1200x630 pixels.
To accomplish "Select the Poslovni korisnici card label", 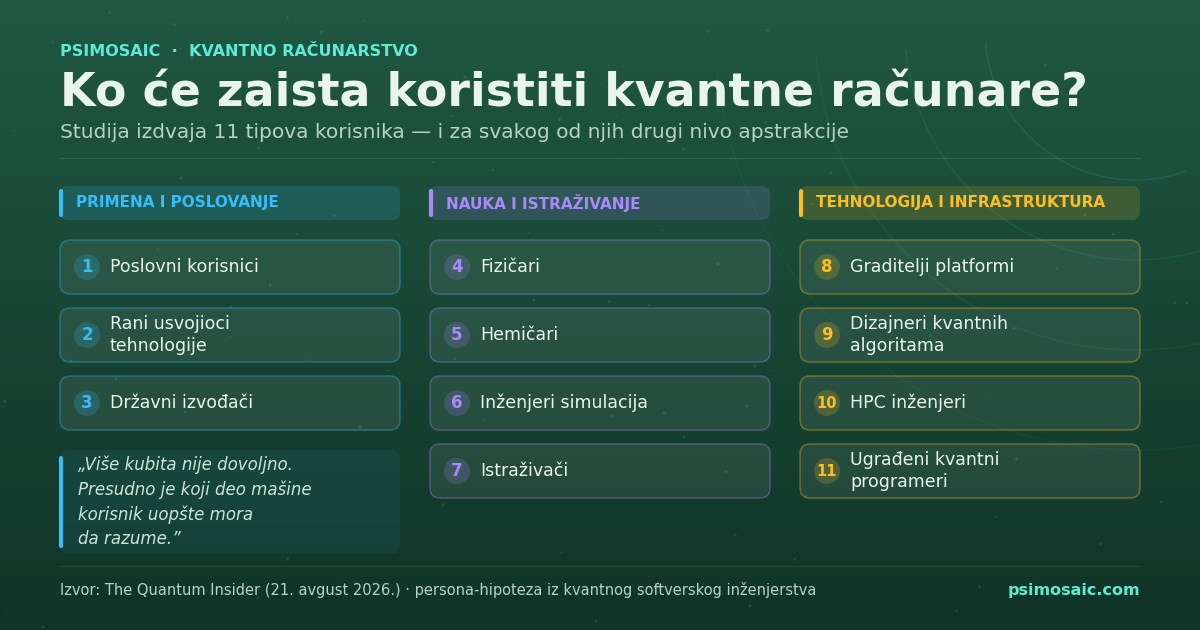I will (184, 267).
